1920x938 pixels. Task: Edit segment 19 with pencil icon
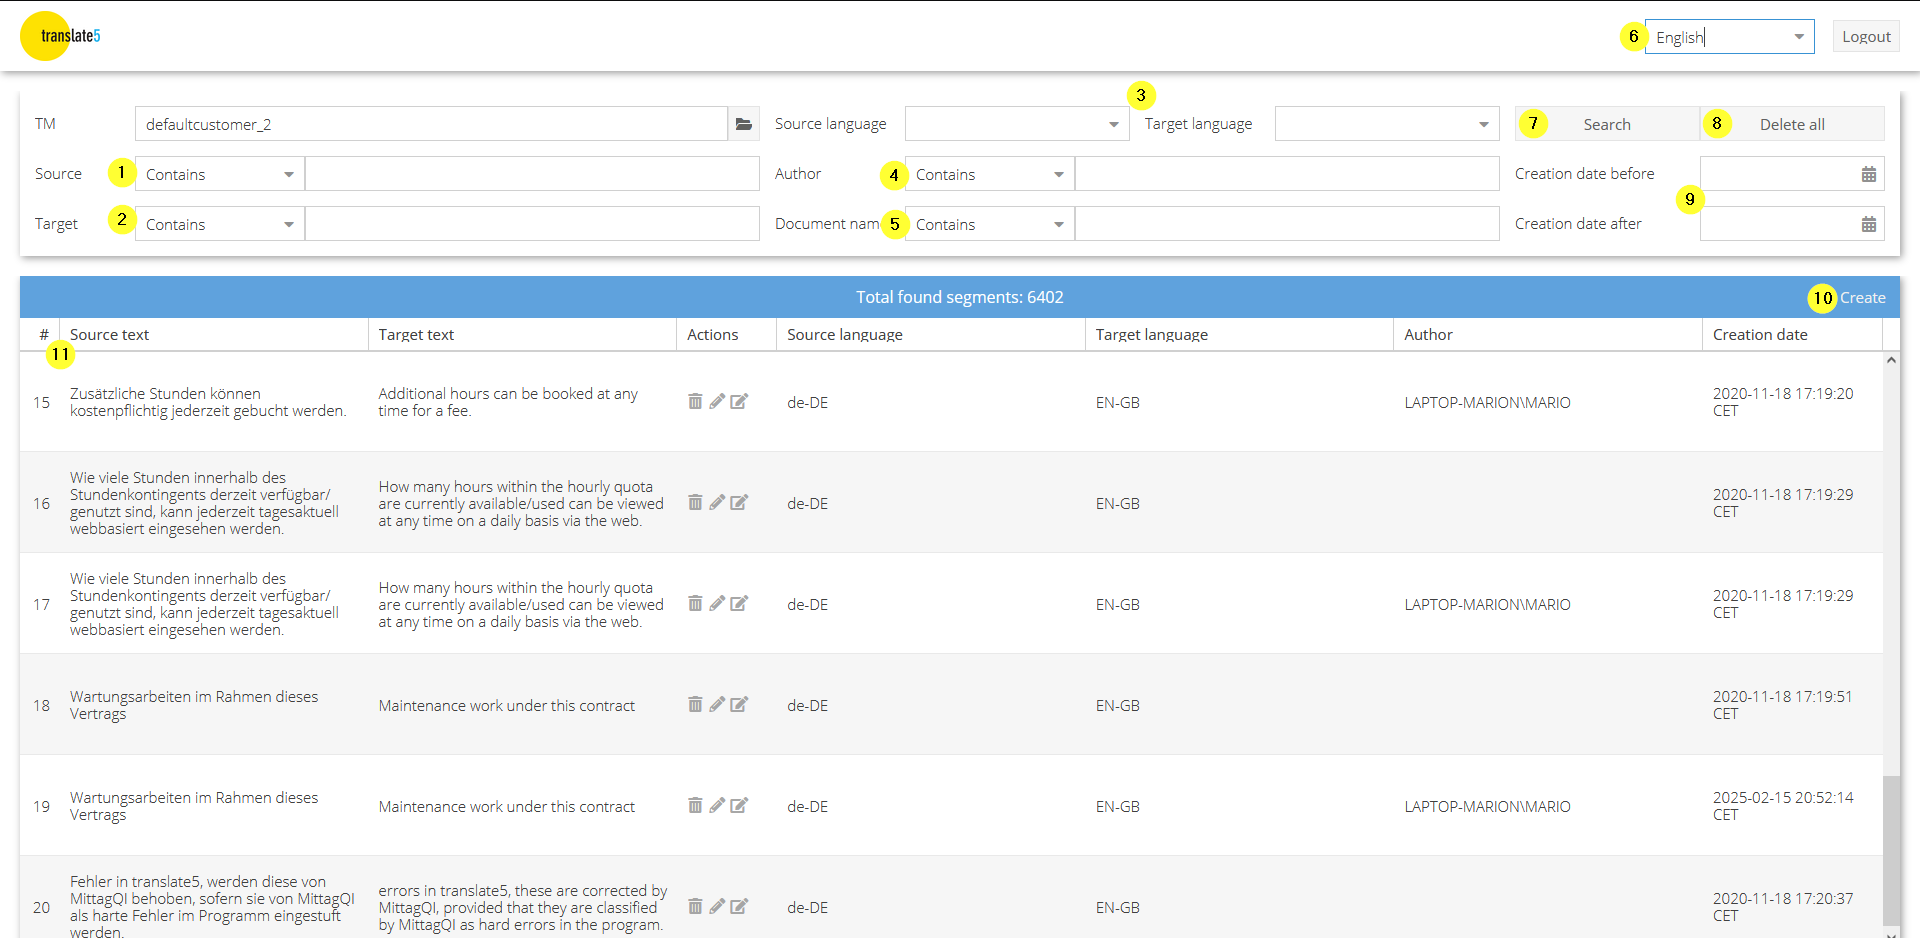click(x=717, y=805)
